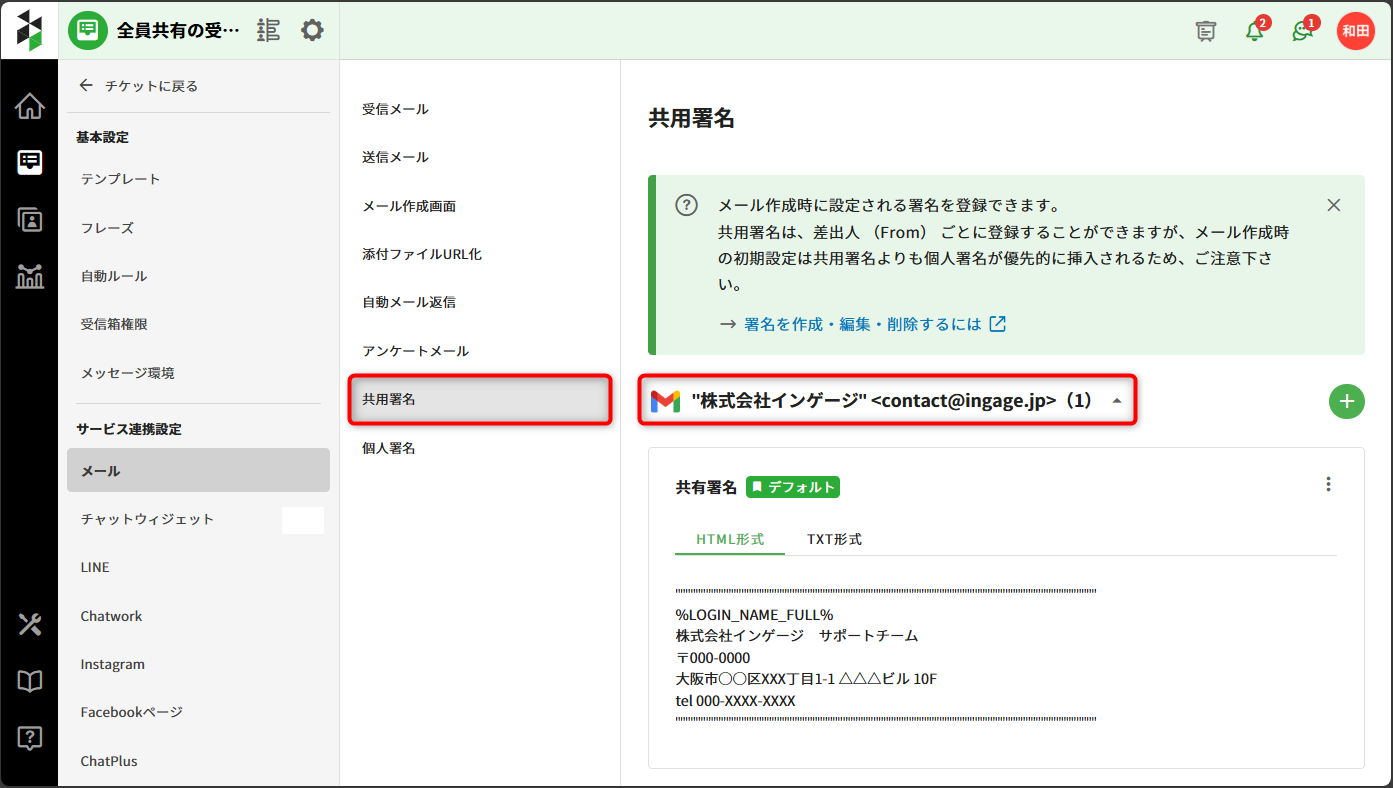This screenshot has width=1393, height=788.
Task: Open the contacts icon in left rail
Action: pyautogui.click(x=29, y=220)
